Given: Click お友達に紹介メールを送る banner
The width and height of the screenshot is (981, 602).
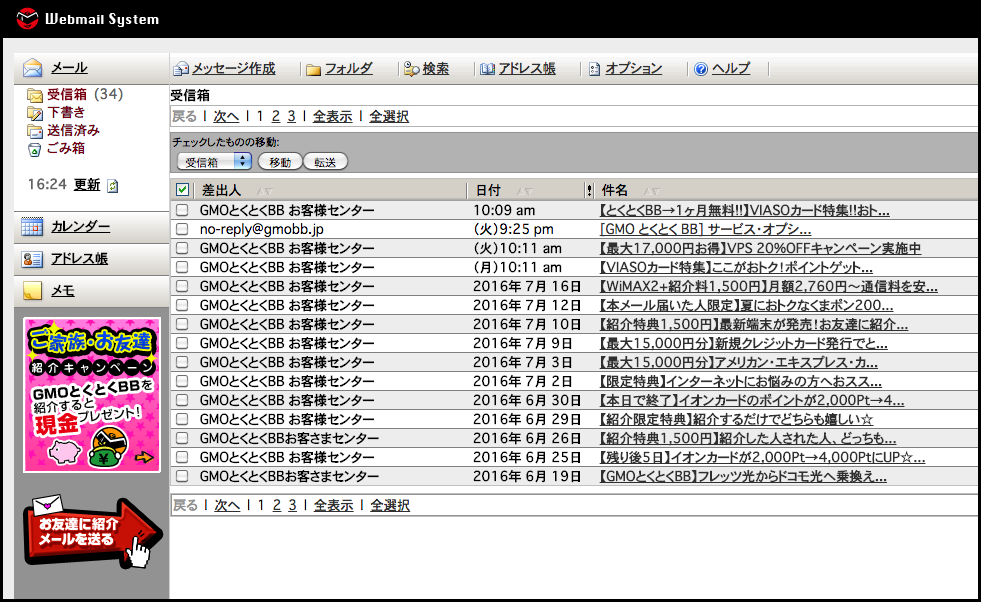Looking at the screenshot, I should coord(93,531).
